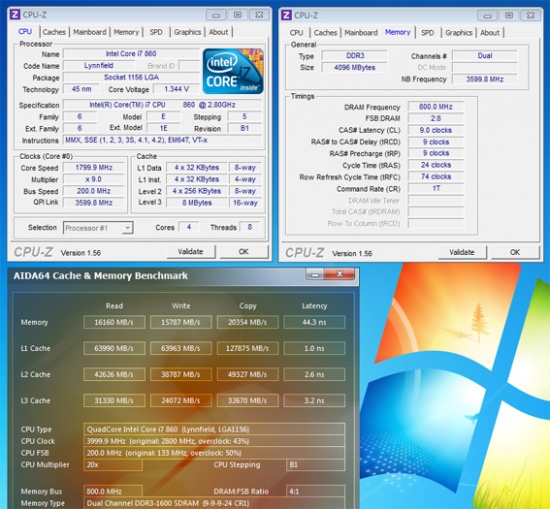Click CPU Clock field showing 3999.9 MHz
Image resolution: width=550 pixels, height=509 pixels.
coord(214,441)
